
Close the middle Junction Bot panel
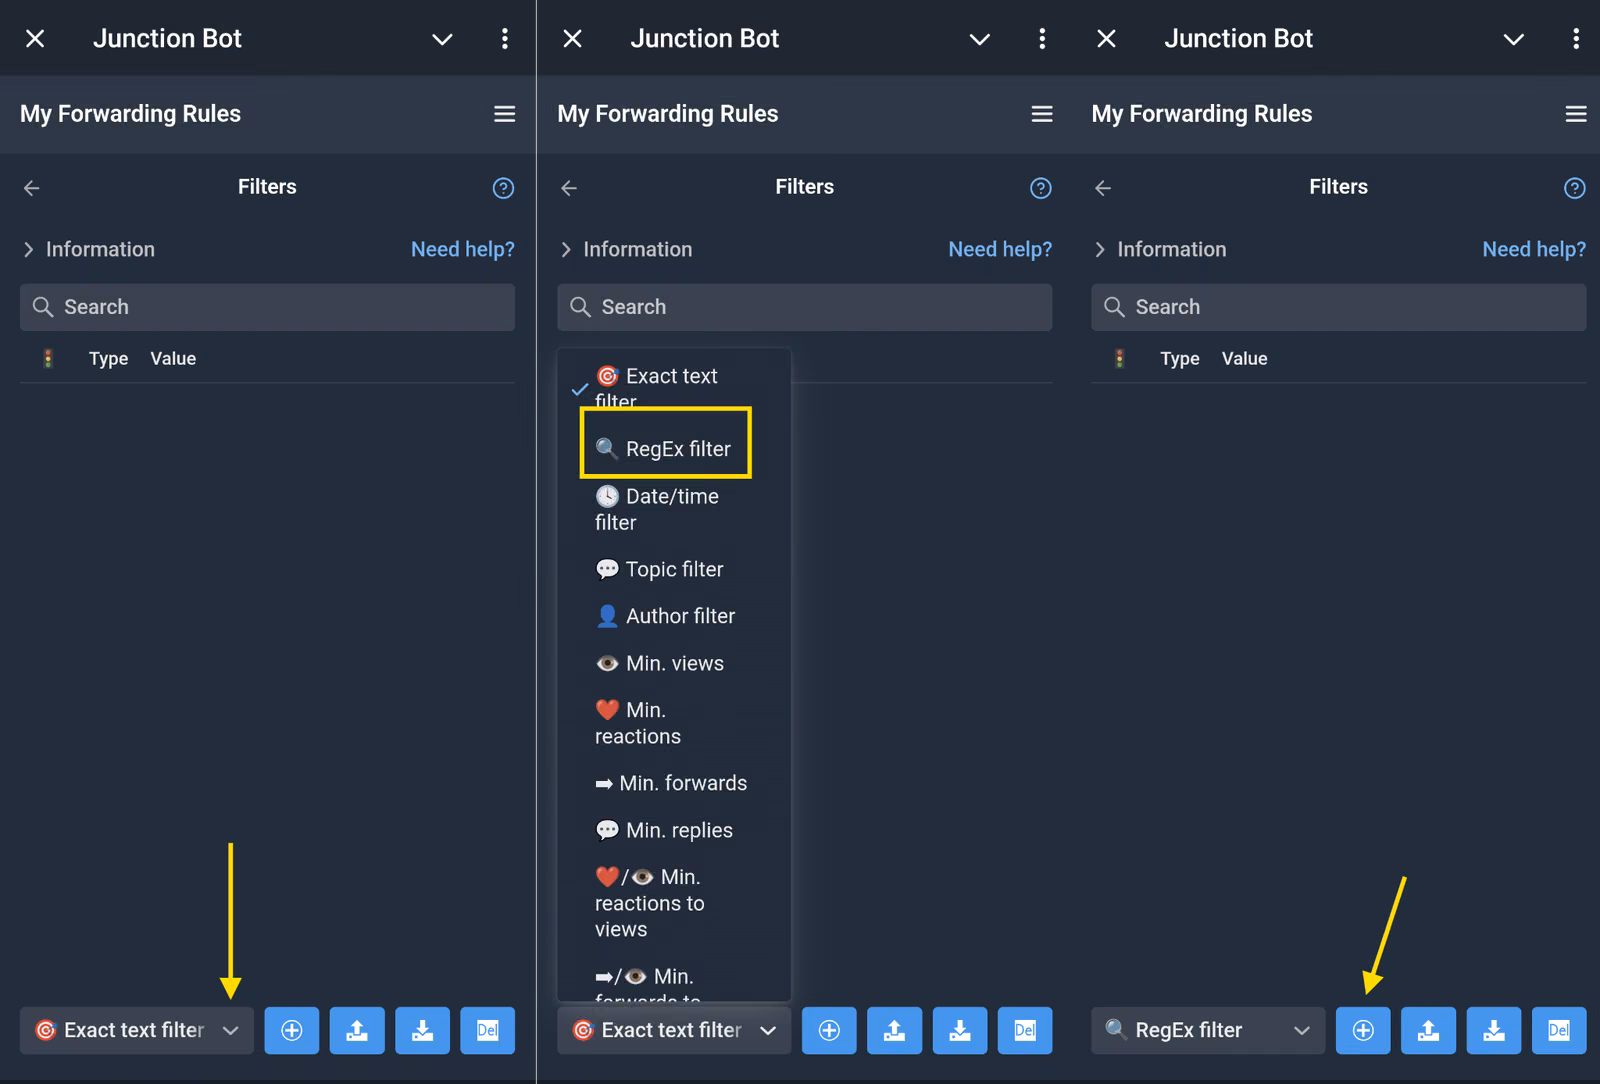[x=572, y=38]
